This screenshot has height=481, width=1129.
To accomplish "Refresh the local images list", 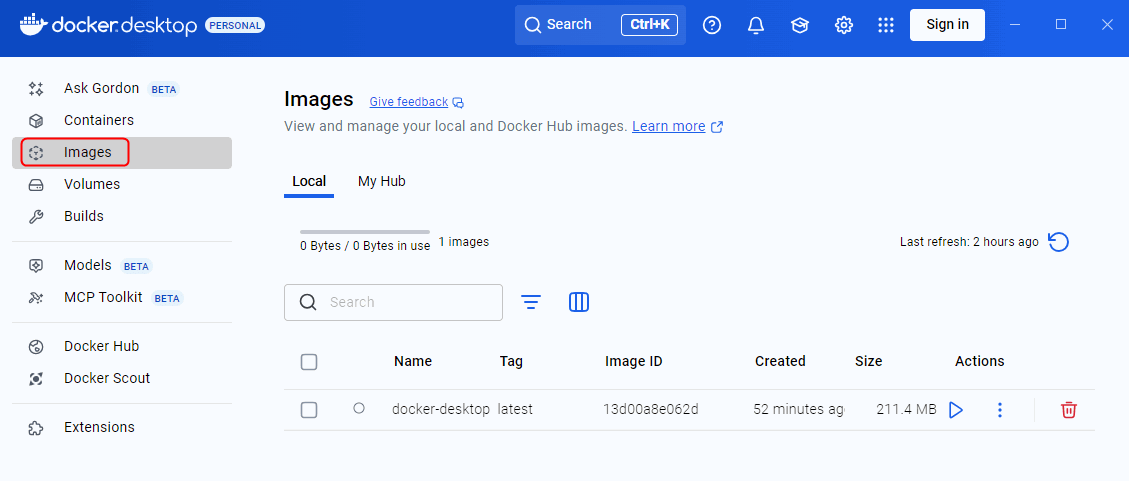I will click(1058, 242).
